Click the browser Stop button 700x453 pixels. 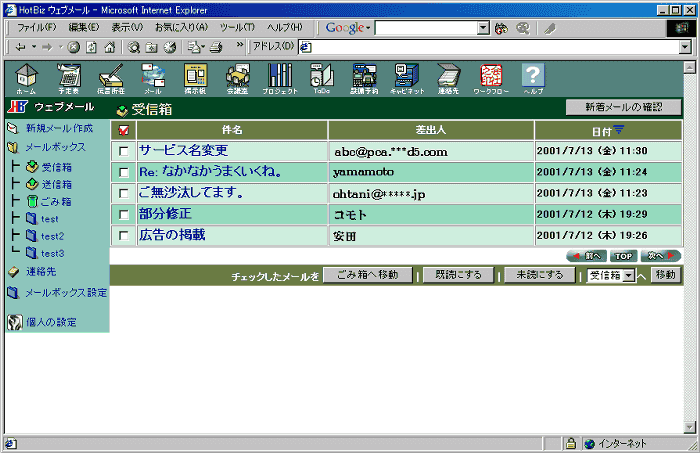pyautogui.click(x=74, y=47)
